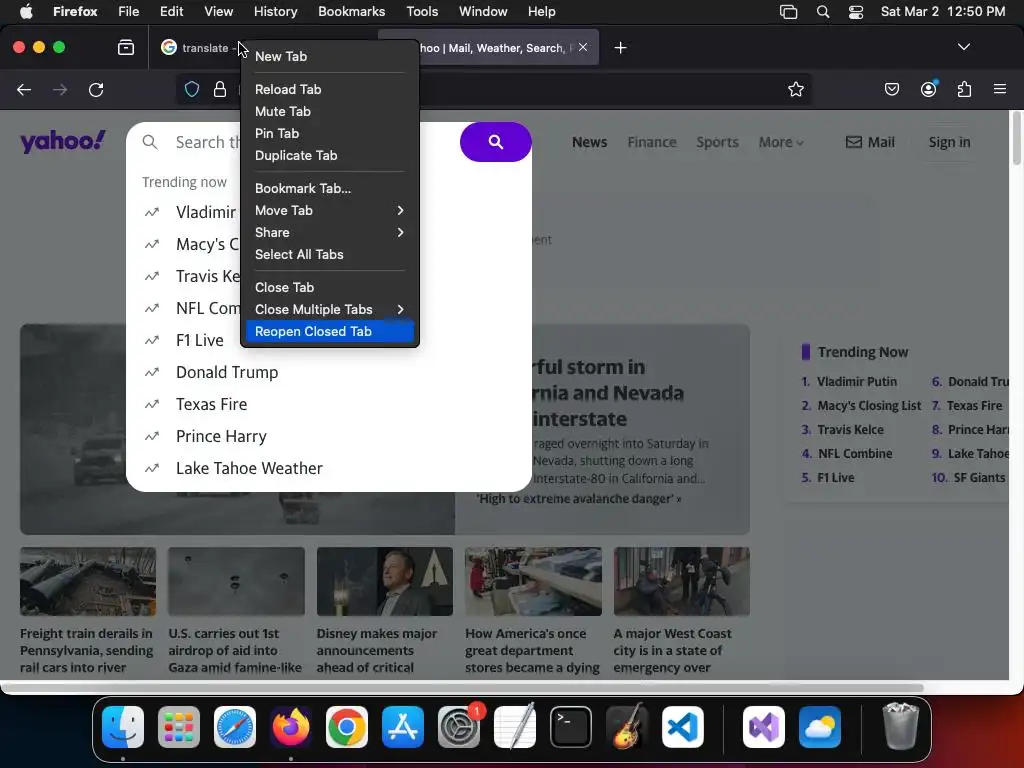Viewport: 1024px width, 768px height.
Task: Launch Google Chrome from the dock
Action: 347,727
